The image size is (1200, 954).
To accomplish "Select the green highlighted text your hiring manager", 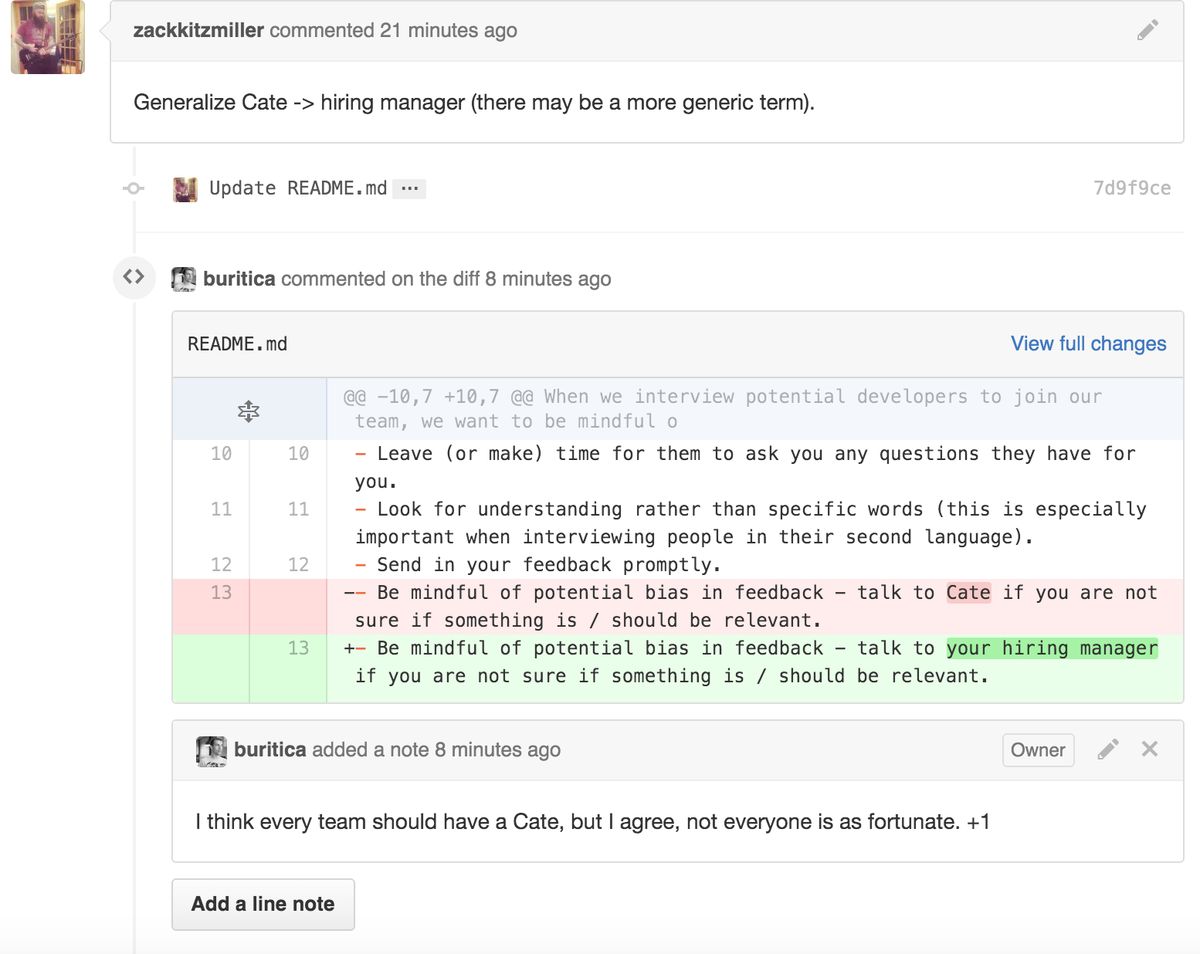I will [1050, 648].
